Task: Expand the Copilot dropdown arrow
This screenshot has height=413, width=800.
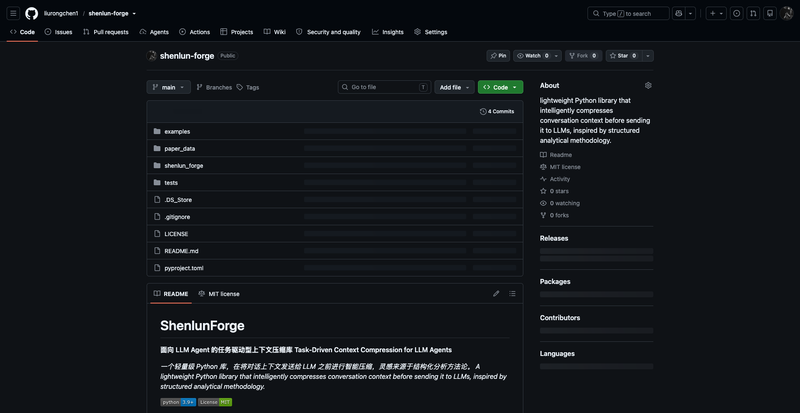Action: point(690,14)
